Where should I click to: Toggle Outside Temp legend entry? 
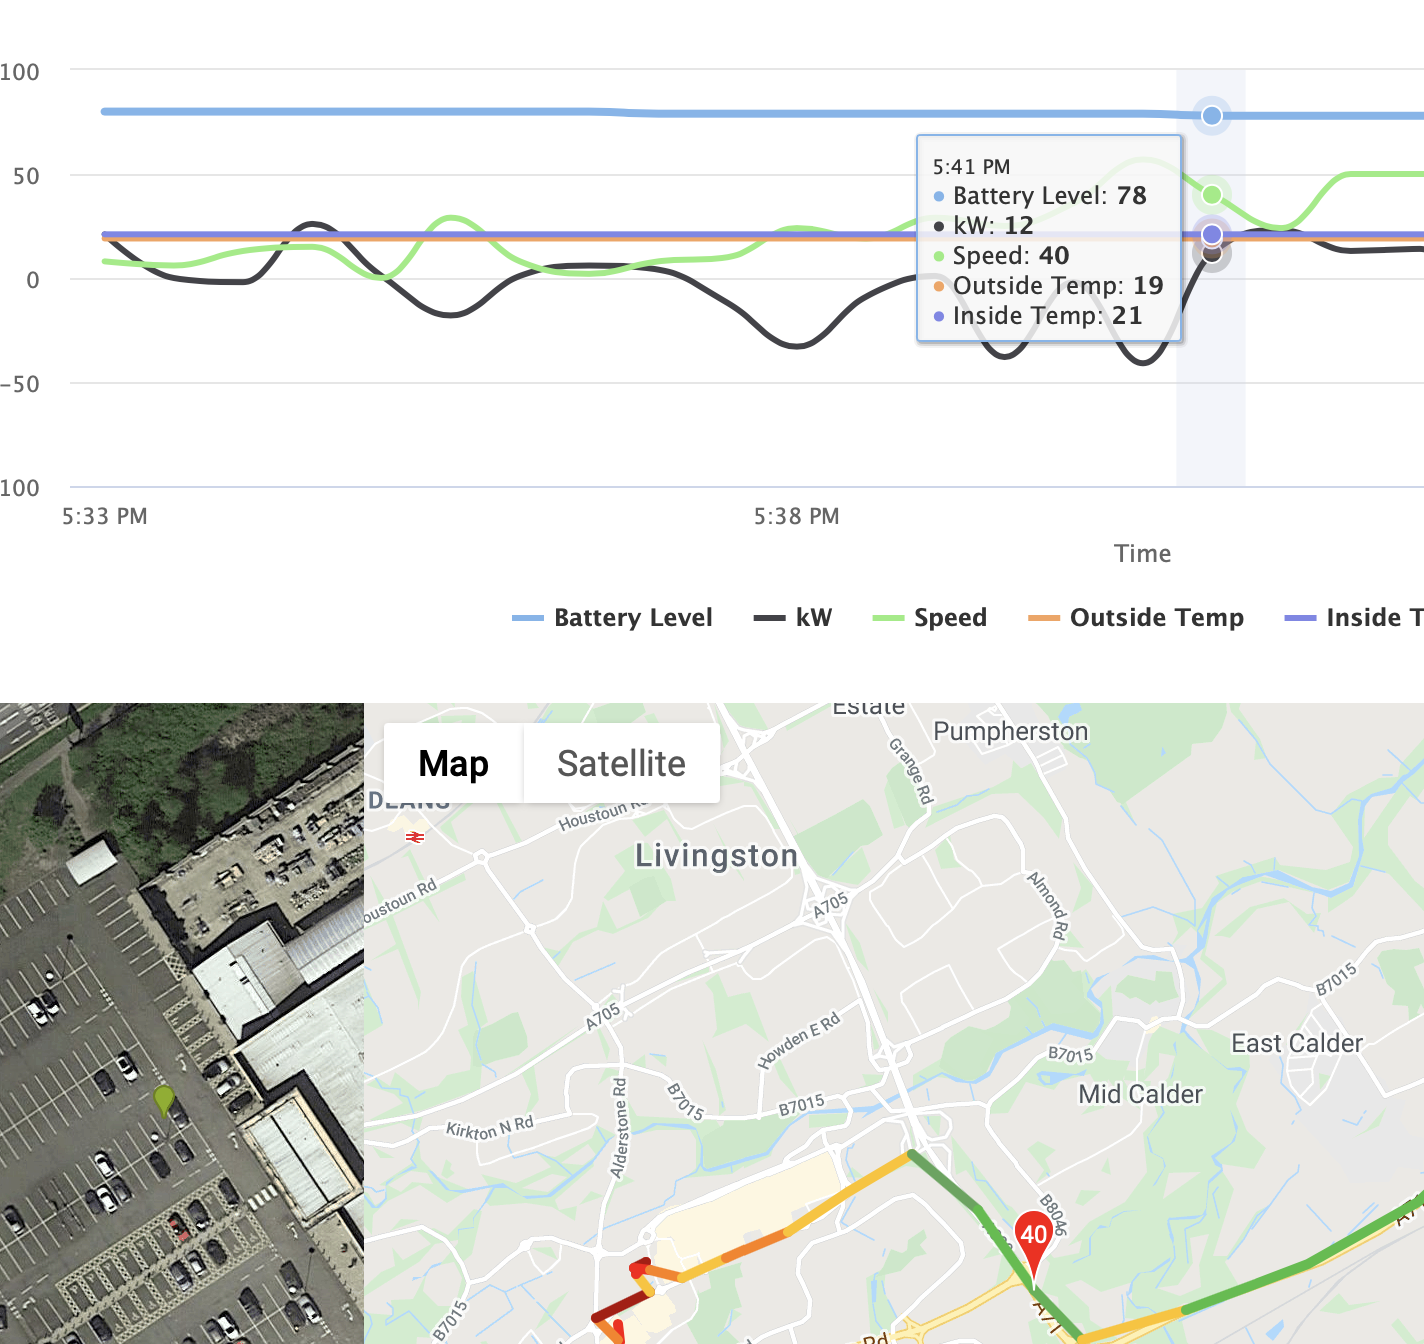1136,618
